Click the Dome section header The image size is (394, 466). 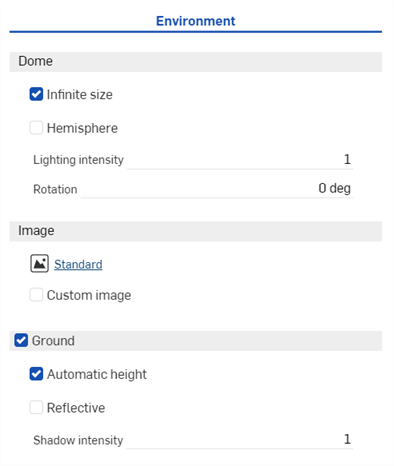click(x=196, y=62)
